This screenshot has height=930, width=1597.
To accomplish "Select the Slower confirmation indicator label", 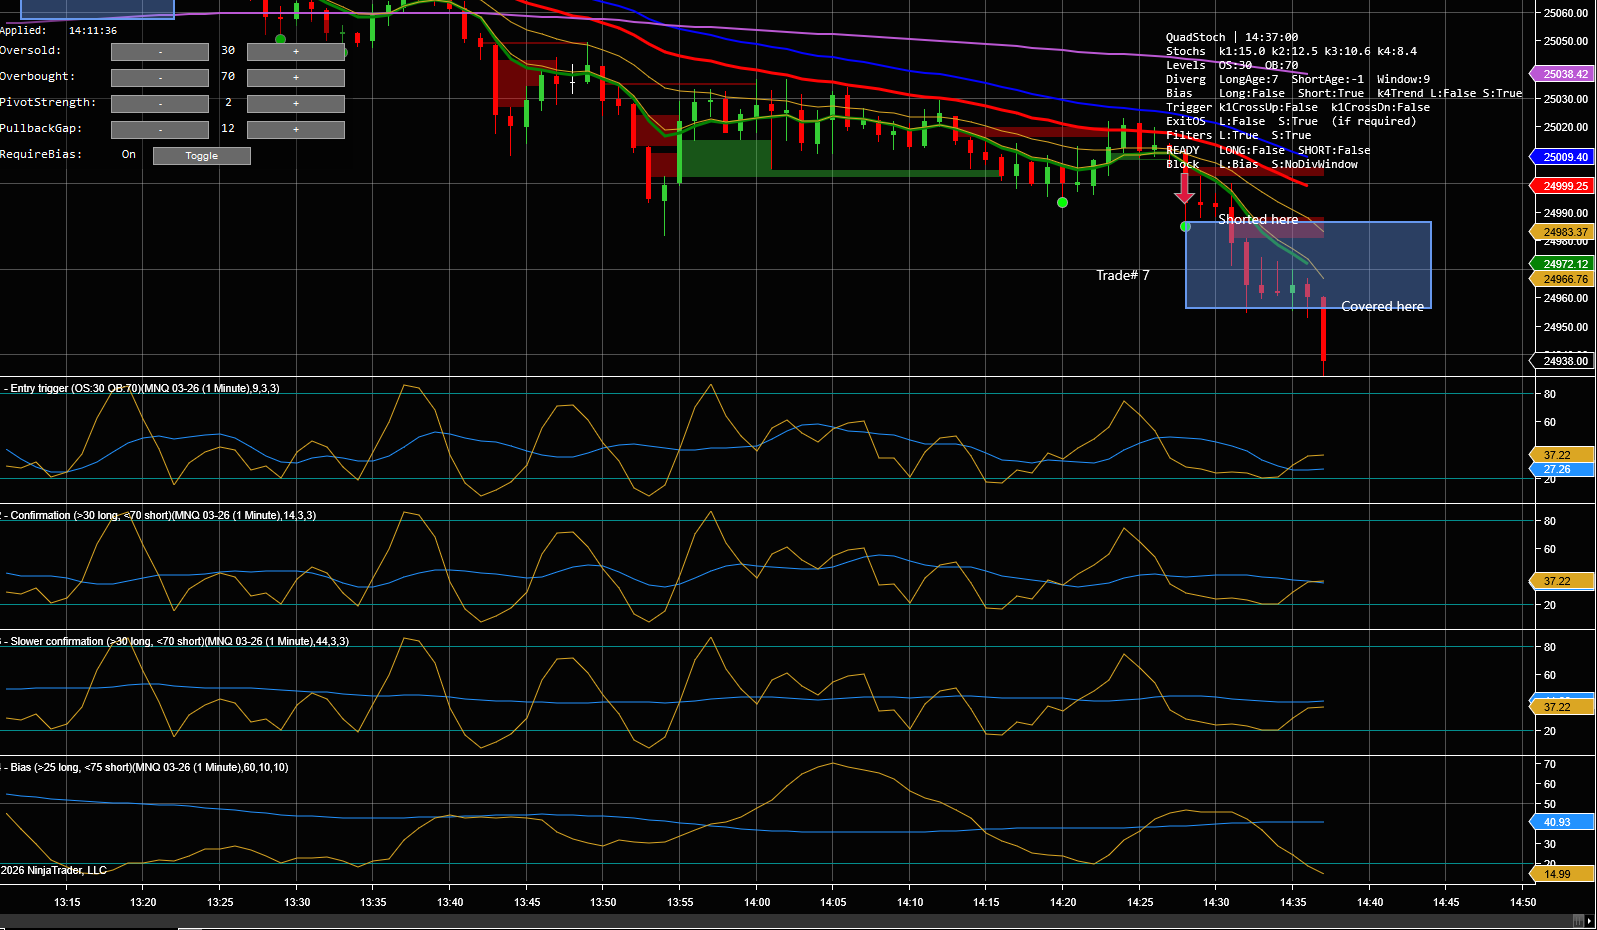I will coord(176,641).
